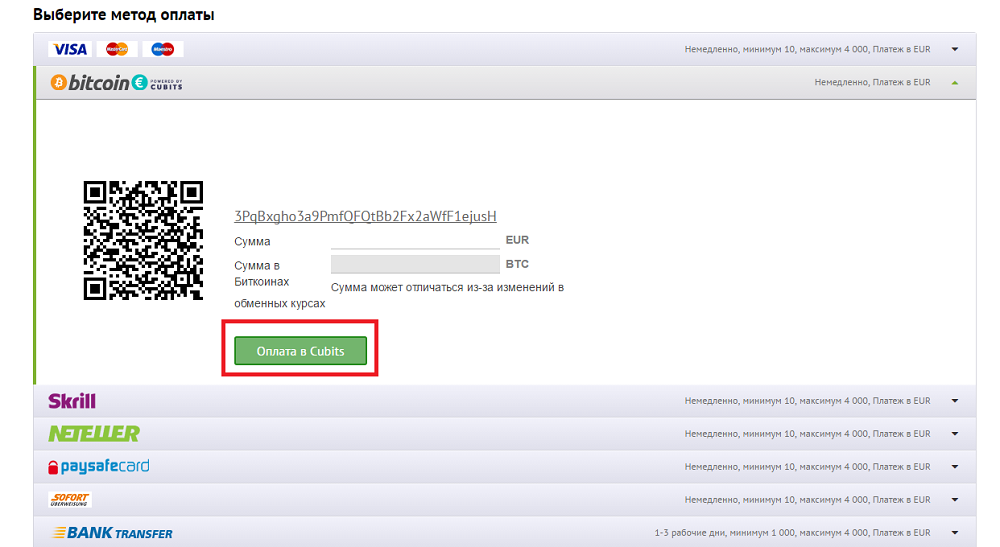Select the paysafecard logo
Screen dimensions: 1000x547
tap(99, 467)
